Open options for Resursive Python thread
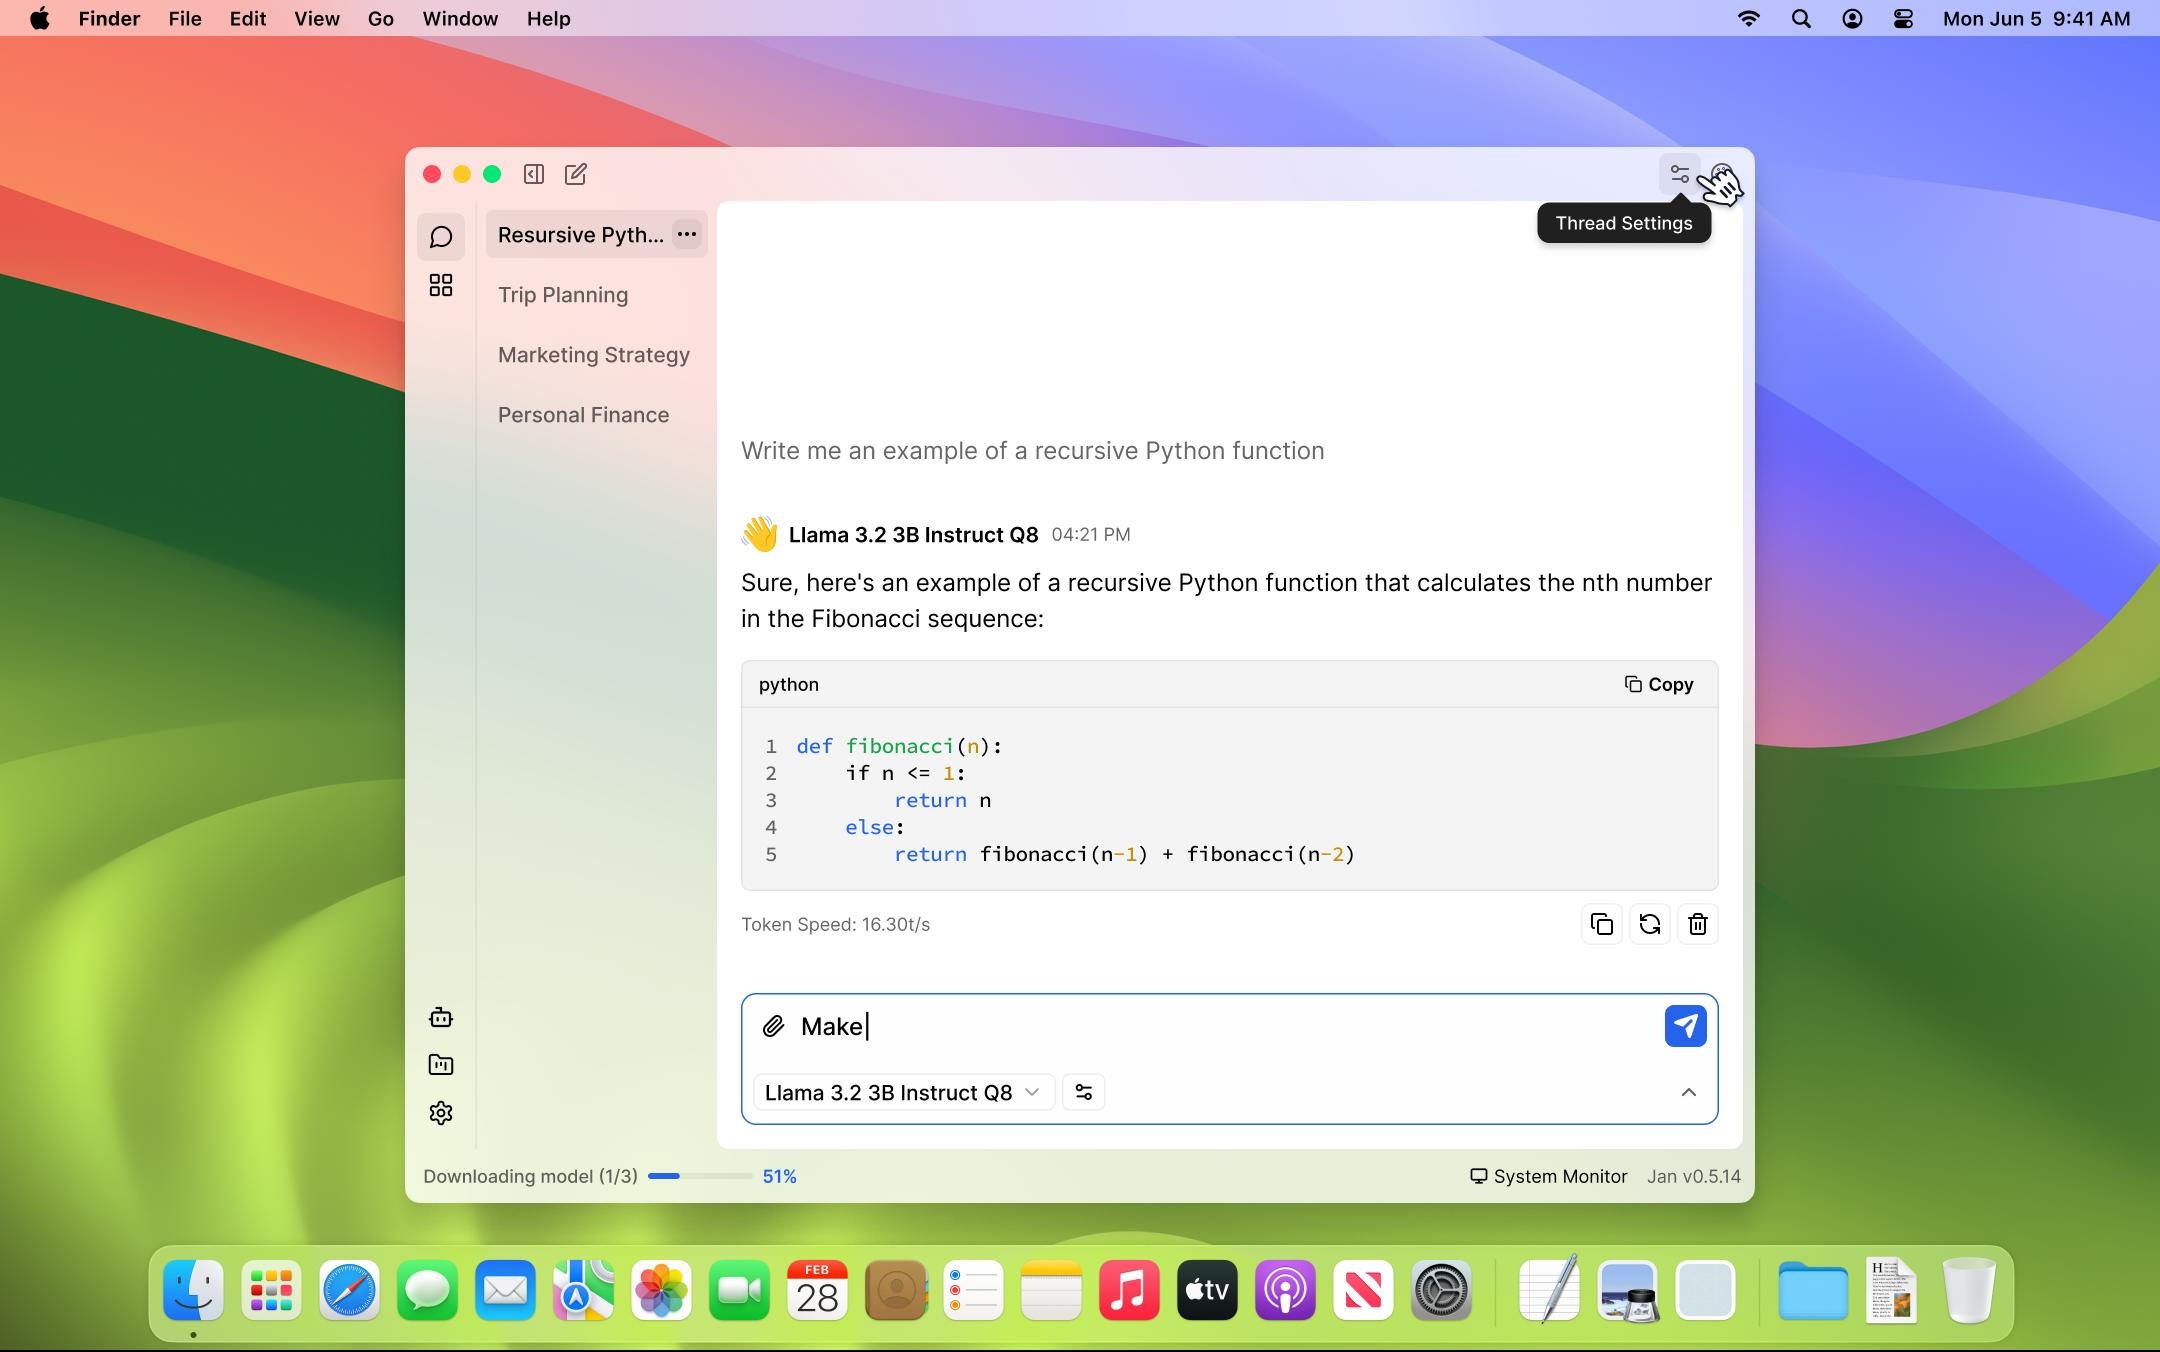The height and width of the screenshot is (1352, 2160). (687, 234)
